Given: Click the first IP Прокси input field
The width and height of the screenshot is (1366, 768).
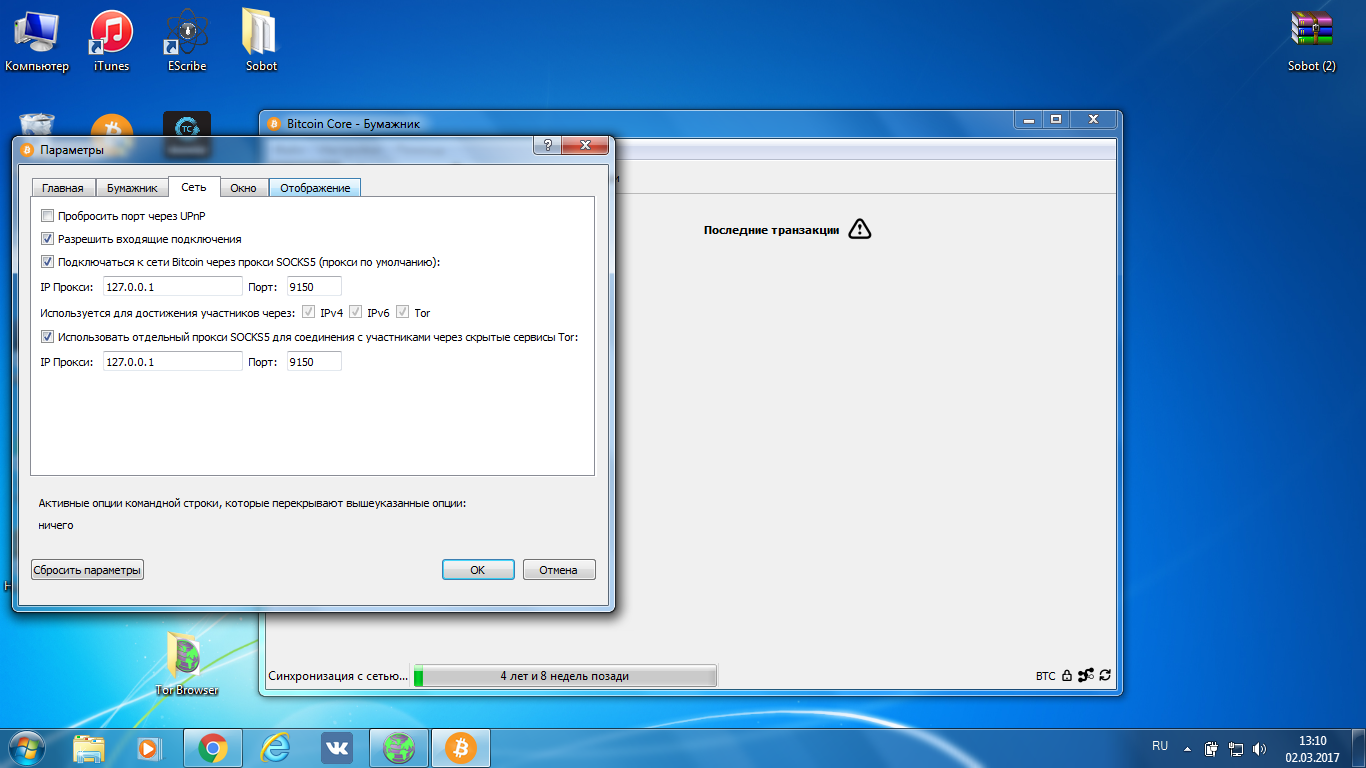Looking at the screenshot, I should [172, 287].
